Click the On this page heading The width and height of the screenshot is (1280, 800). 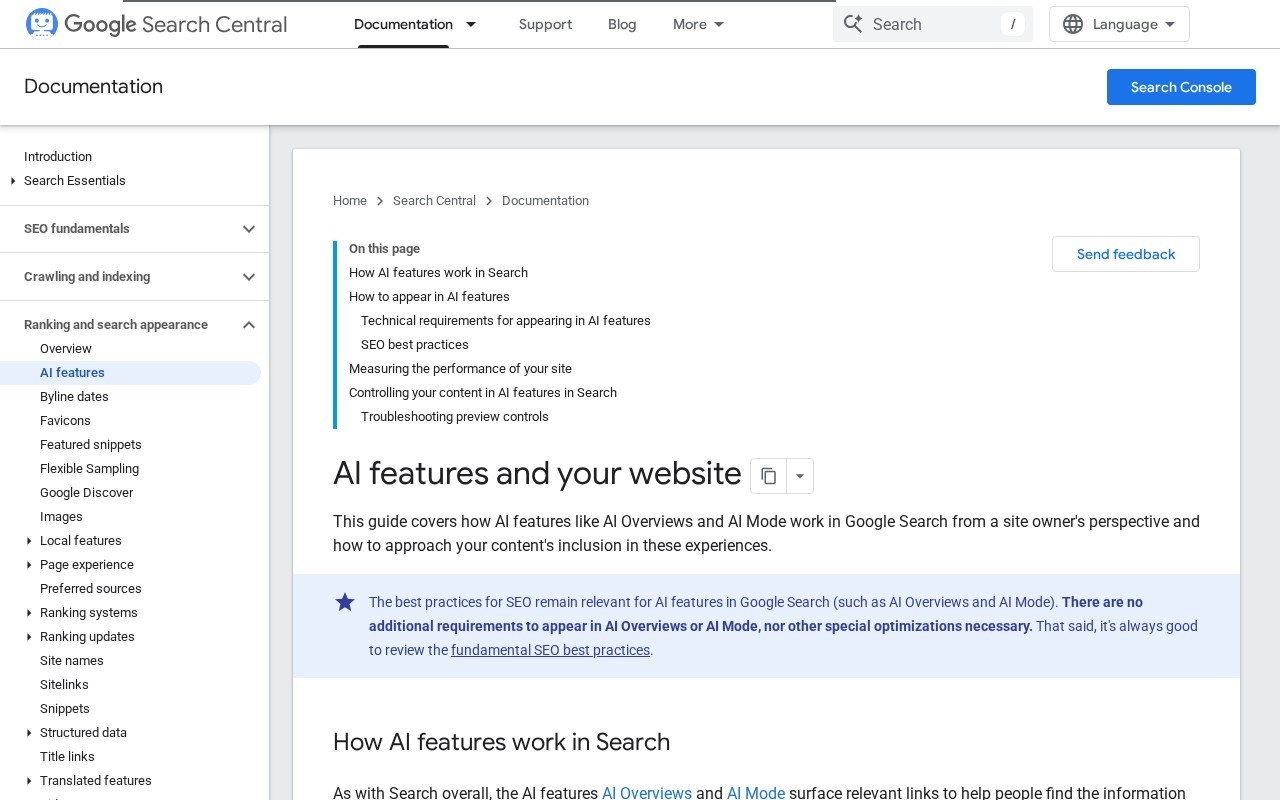(384, 249)
